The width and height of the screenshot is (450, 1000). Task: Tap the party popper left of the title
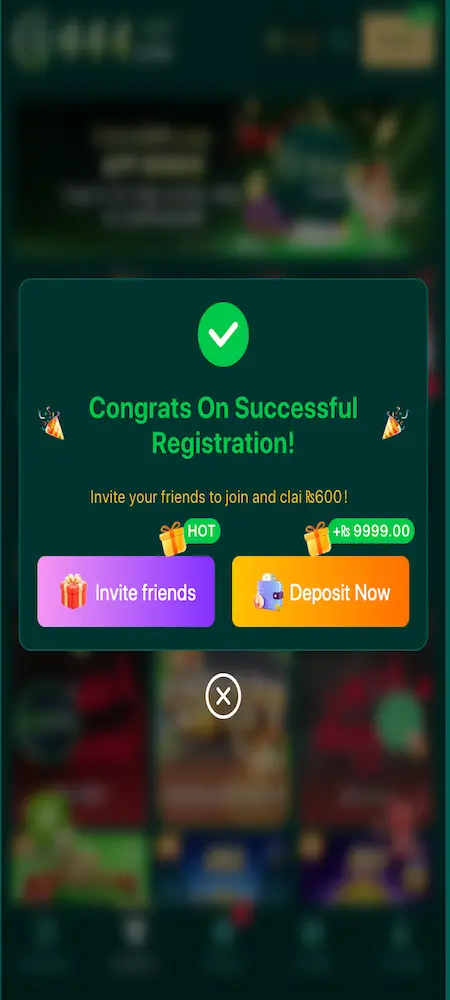52,424
